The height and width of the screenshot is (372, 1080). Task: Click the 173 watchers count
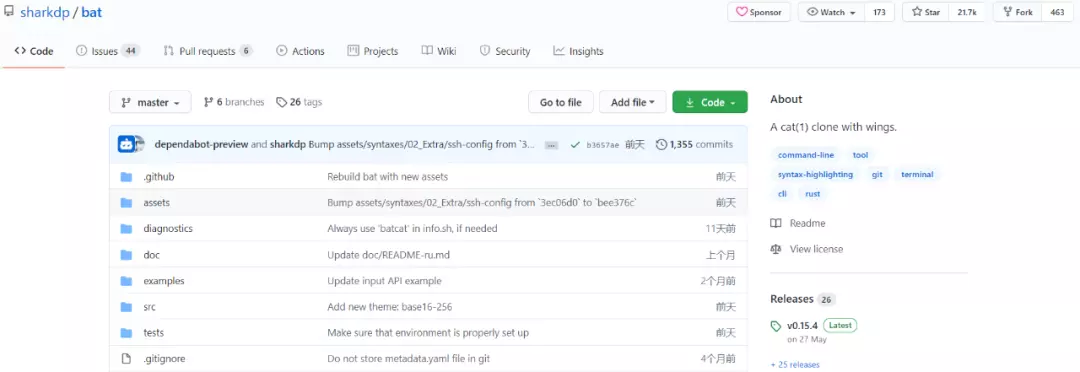[x=879, y=12]
